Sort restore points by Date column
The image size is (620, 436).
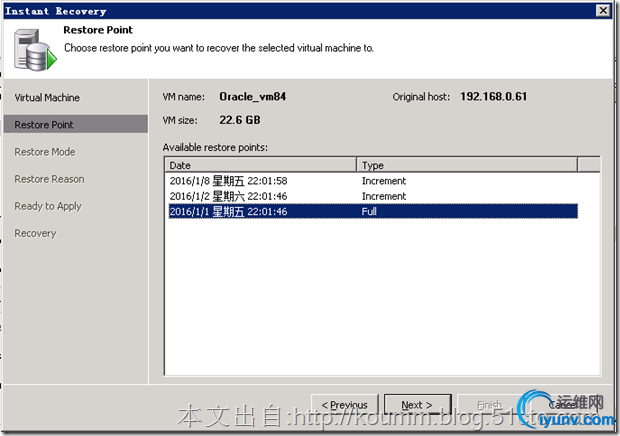(x=261, y=165)
